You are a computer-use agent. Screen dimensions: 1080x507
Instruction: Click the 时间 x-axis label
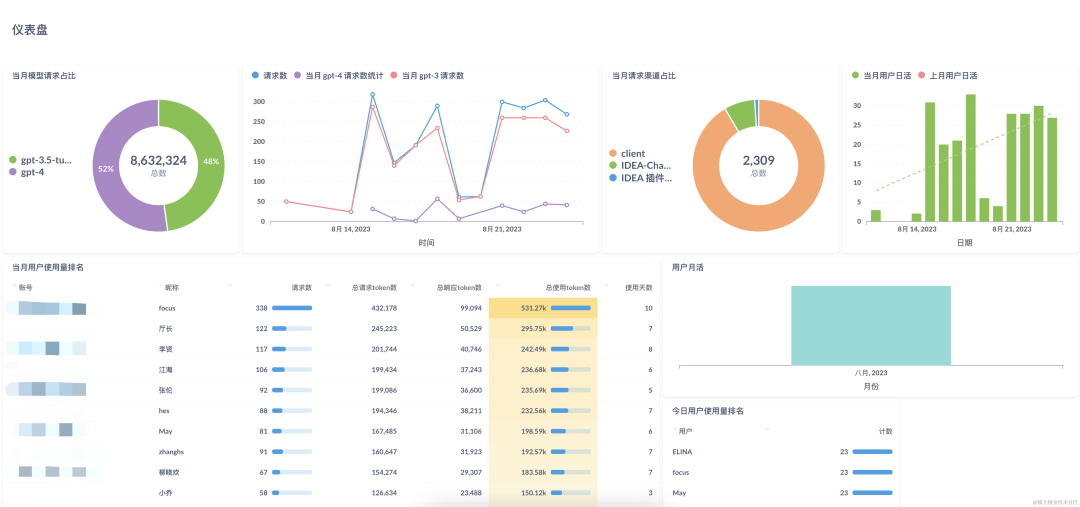point(426,242)
